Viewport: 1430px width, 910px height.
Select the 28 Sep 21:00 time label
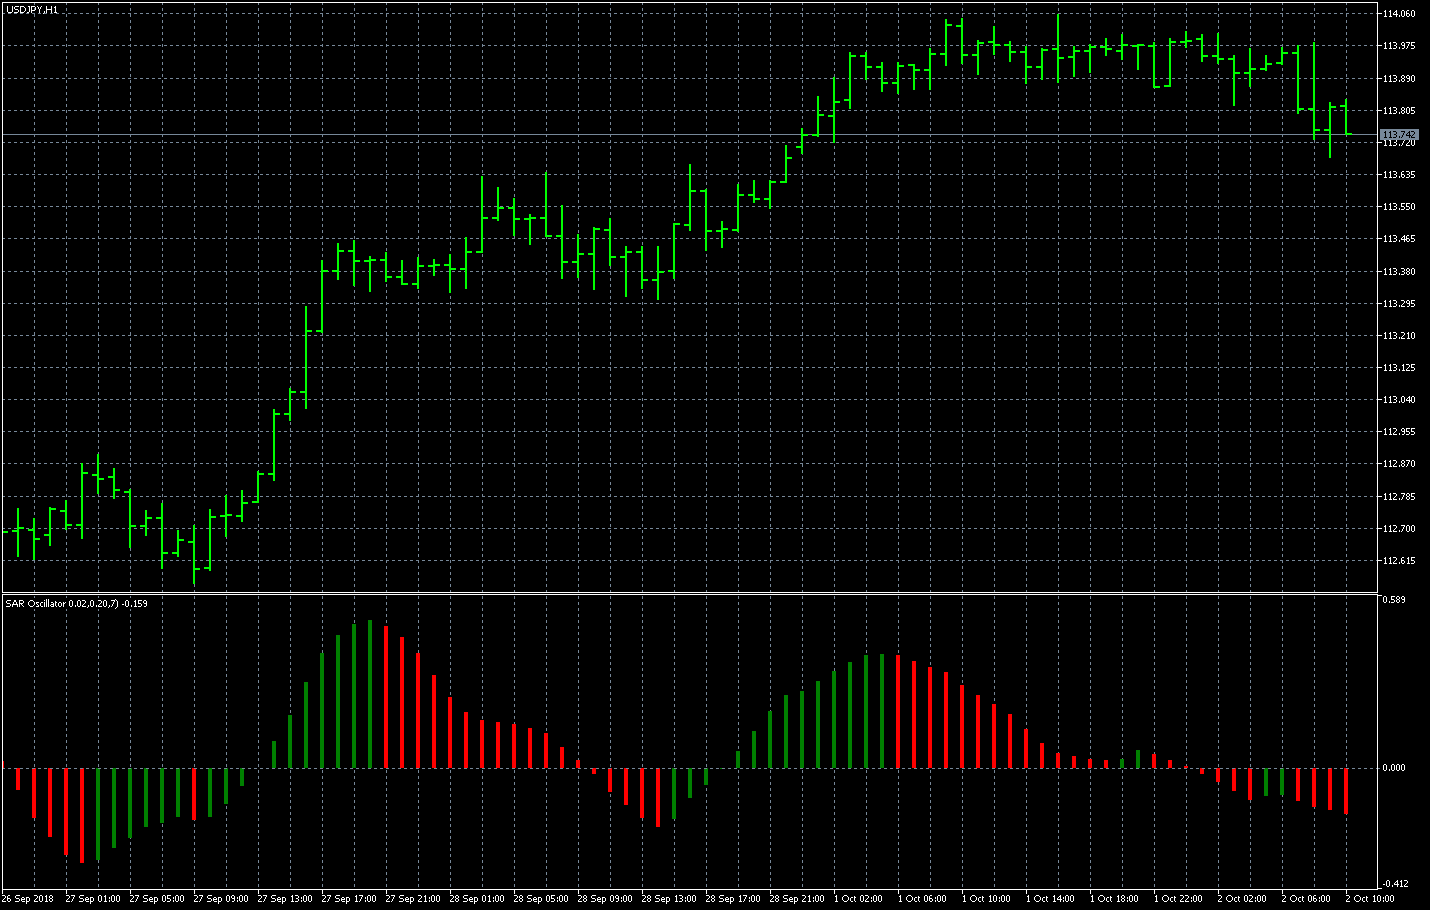797,899
